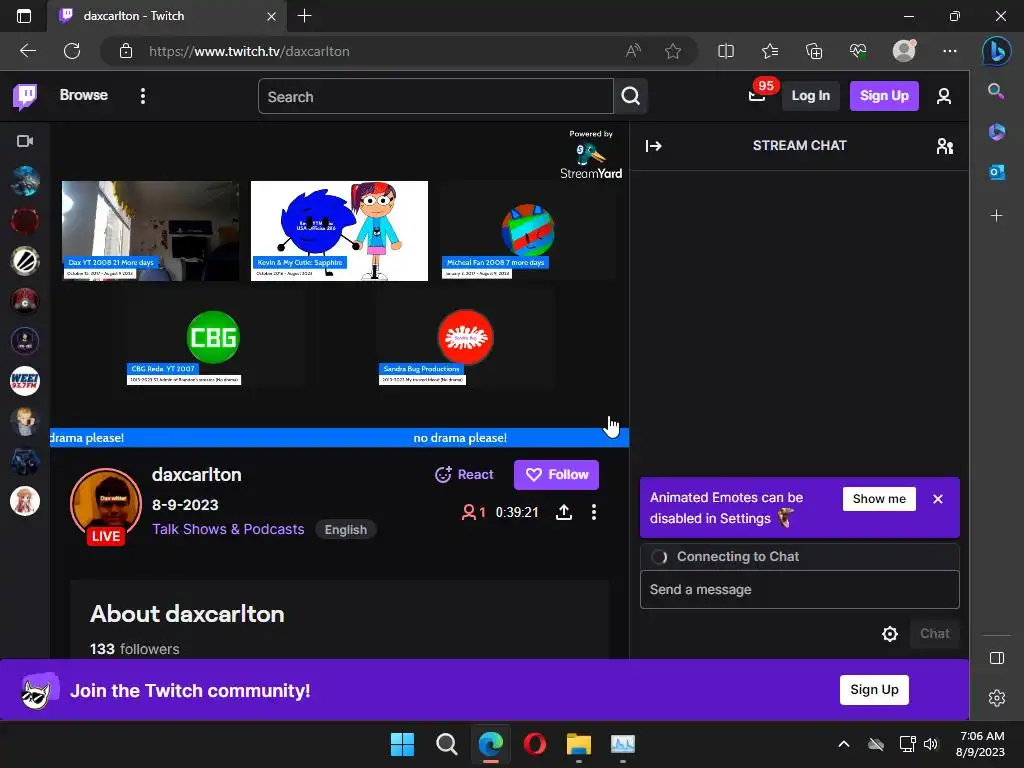Go back with the browser back arrow
This screenshot has height=768, width=1024.
click(28, 51)
